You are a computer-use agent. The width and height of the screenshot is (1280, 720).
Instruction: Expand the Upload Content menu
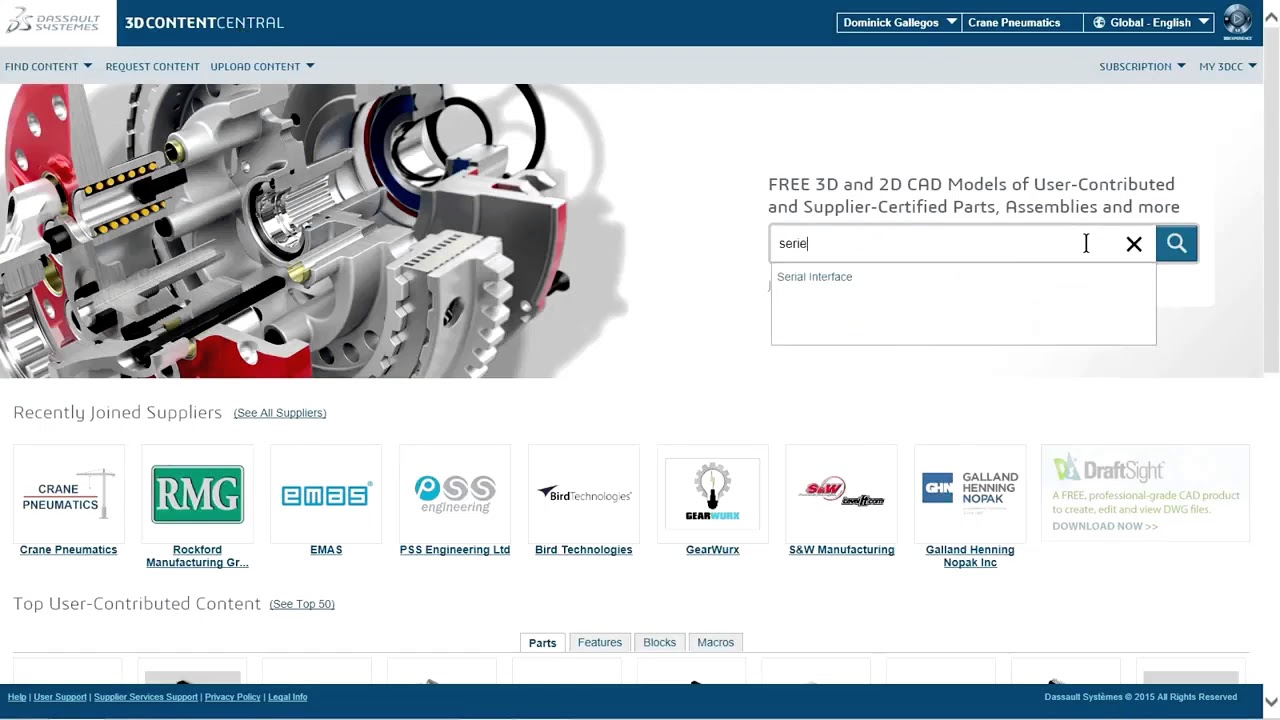262,66
